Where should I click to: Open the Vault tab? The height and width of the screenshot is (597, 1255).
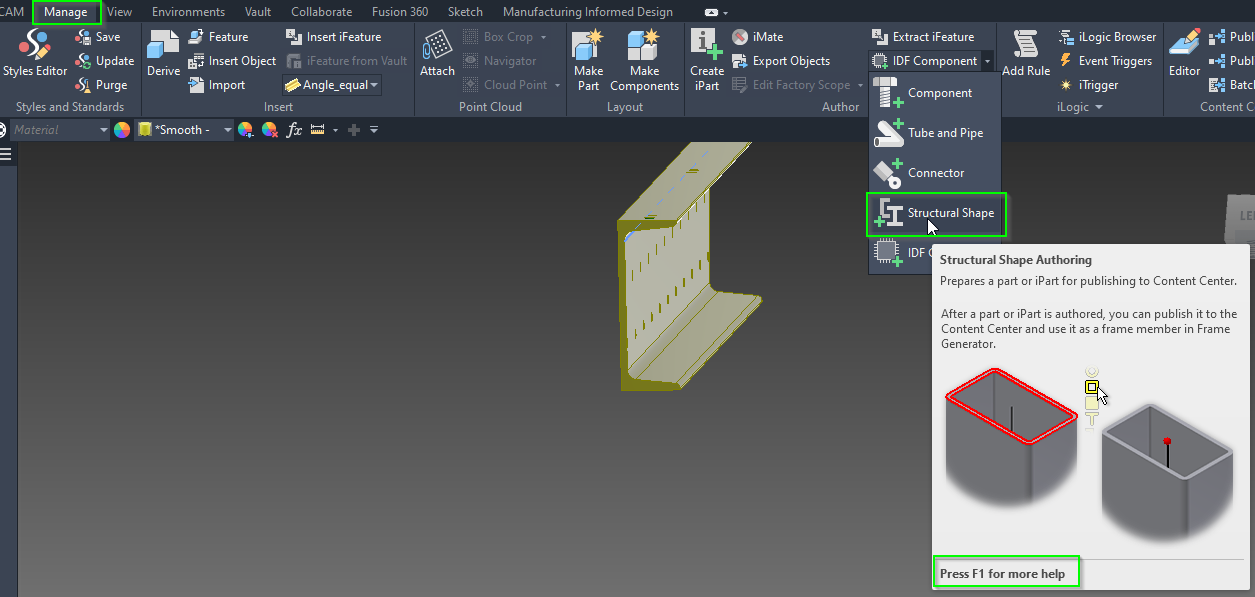click(258, 12)
